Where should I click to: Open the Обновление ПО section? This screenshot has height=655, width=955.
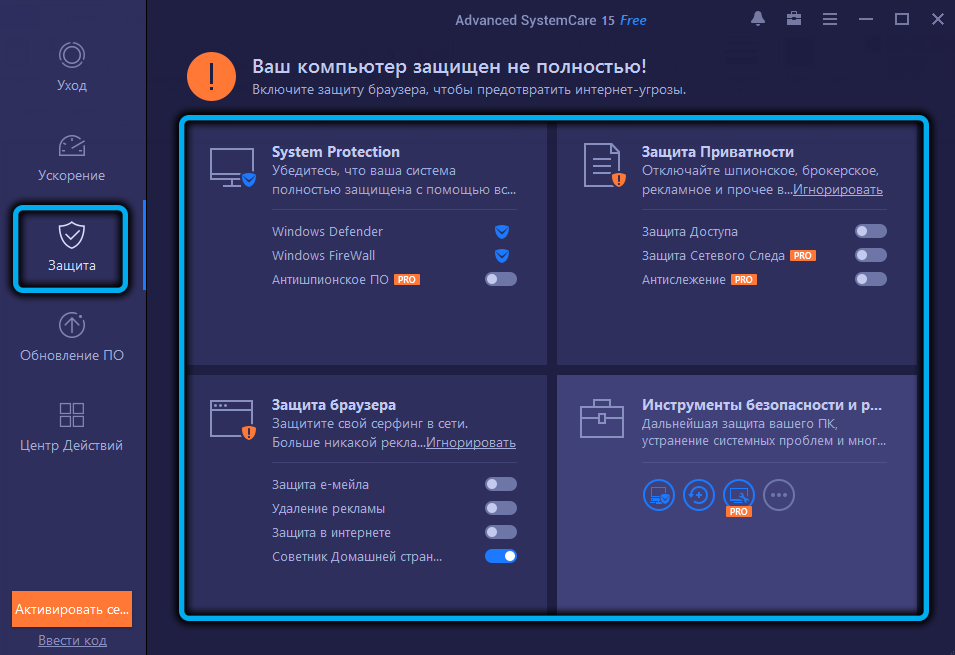(72, 338)
